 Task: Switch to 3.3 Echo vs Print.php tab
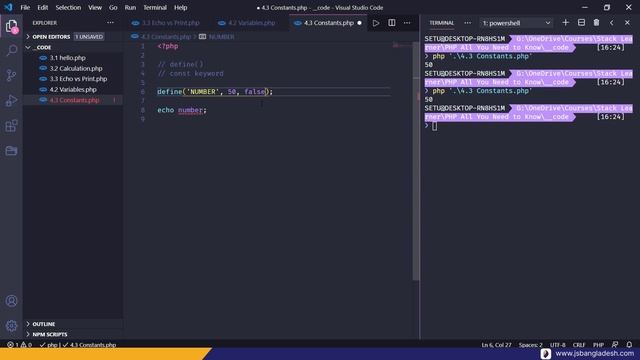166,23
